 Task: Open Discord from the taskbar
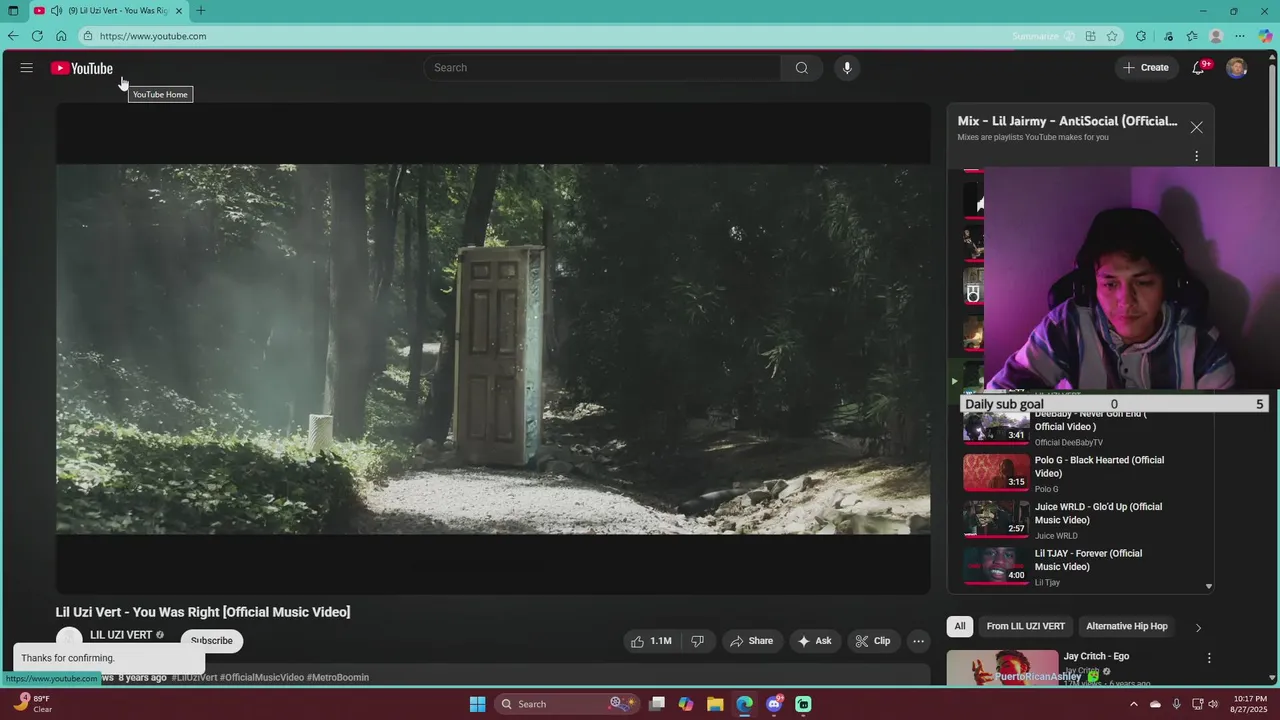tap(774, 704)
